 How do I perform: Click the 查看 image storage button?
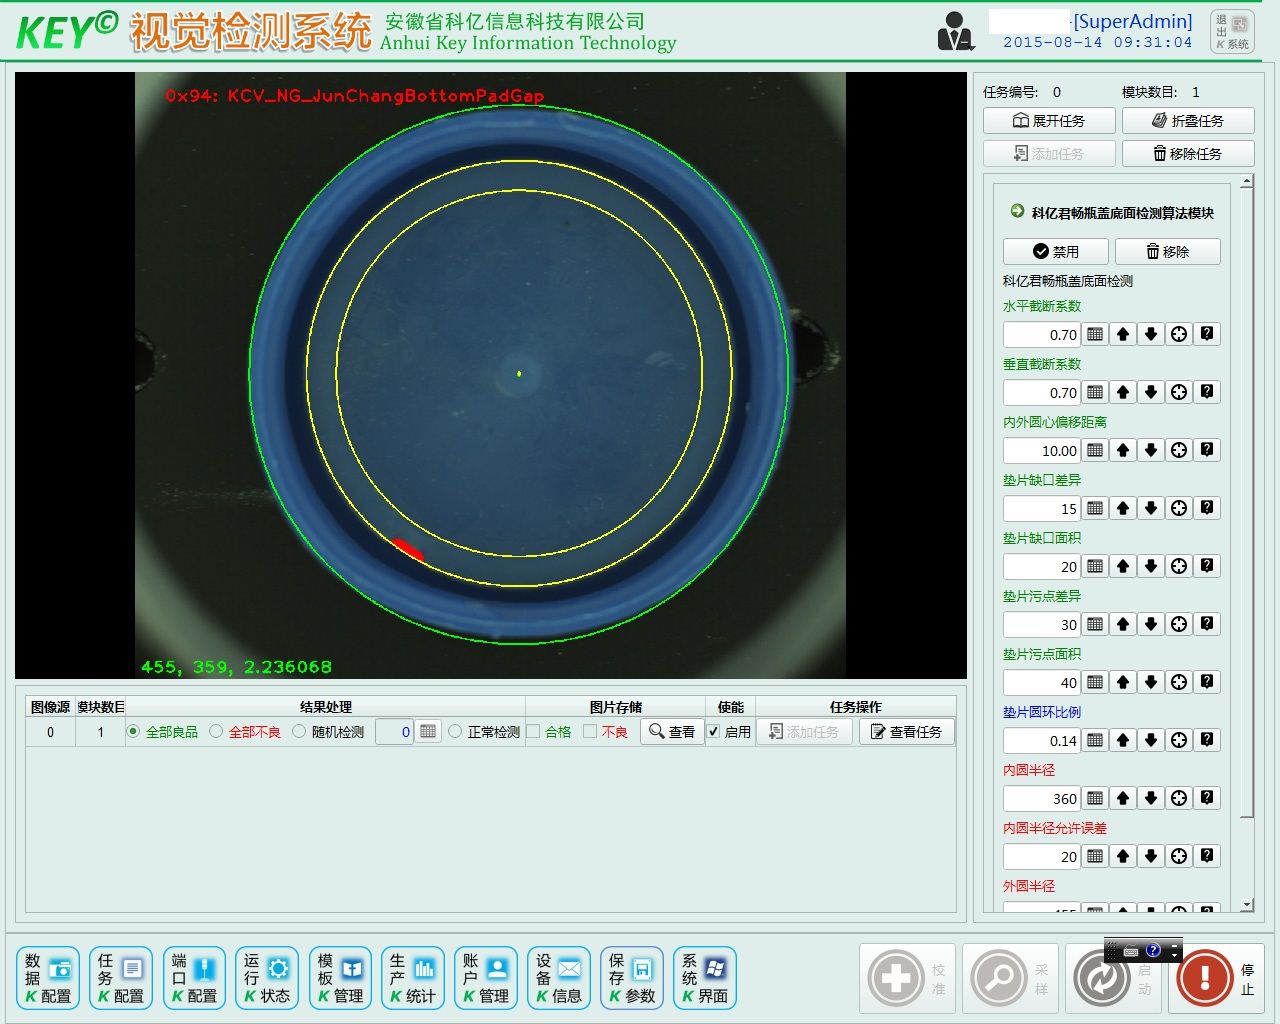672,732
